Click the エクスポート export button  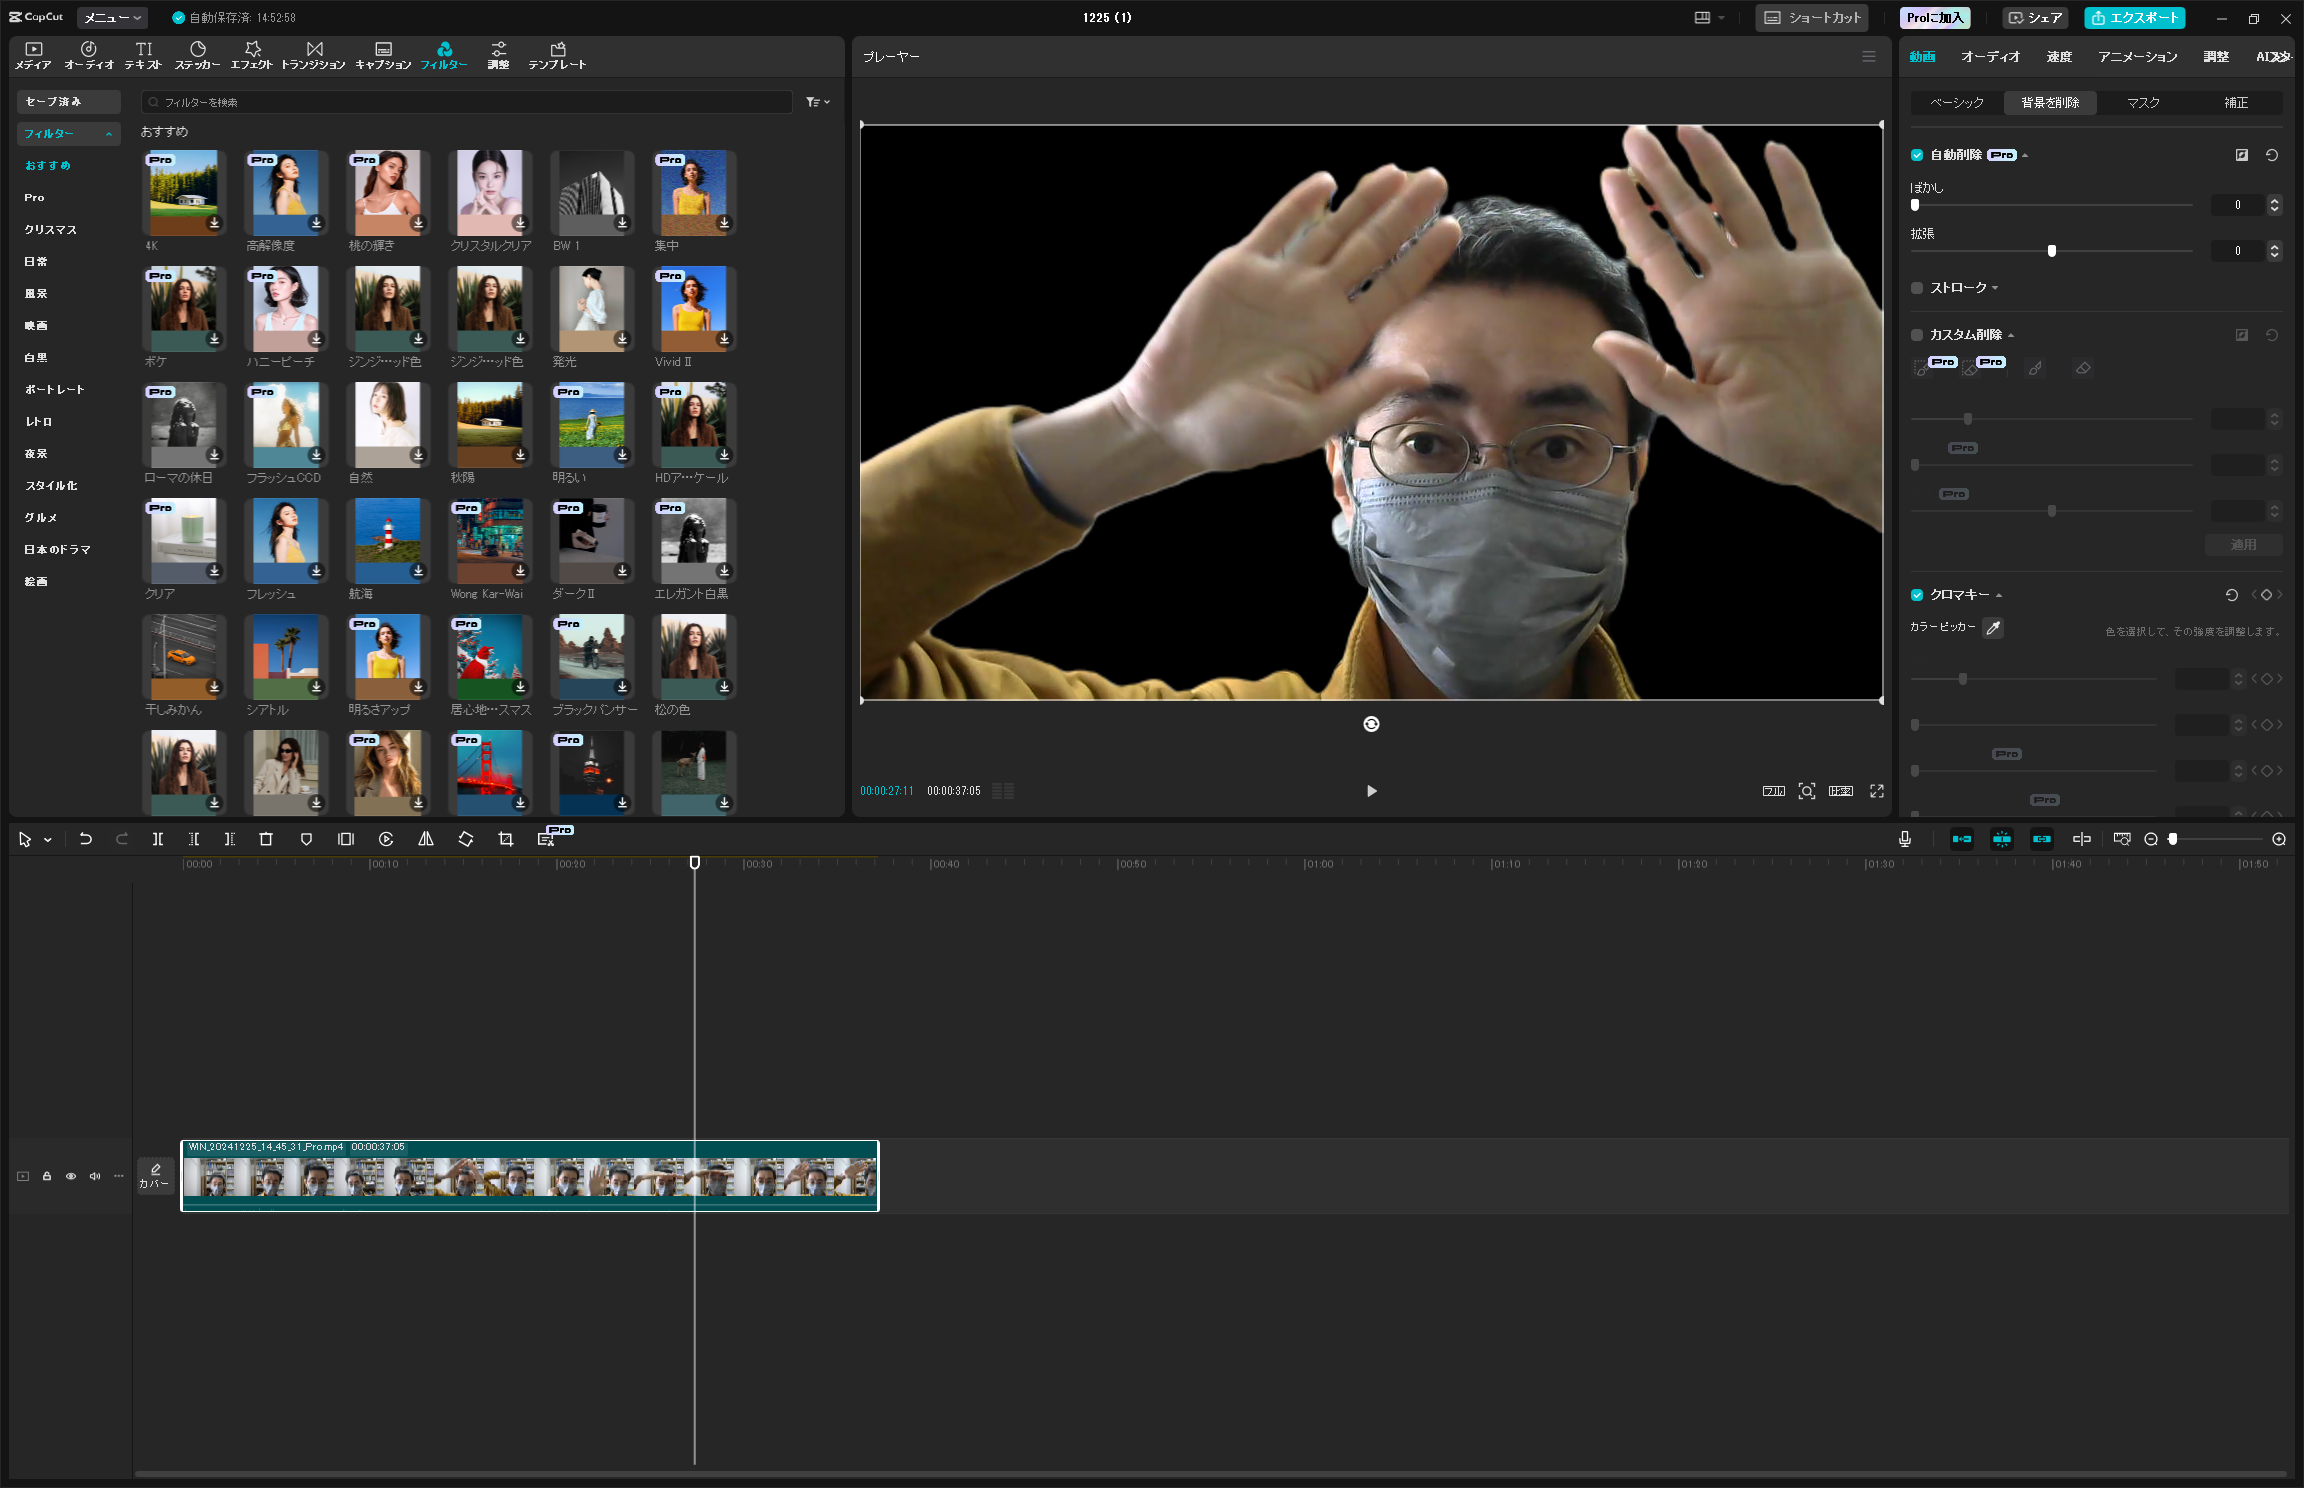(x=2134, y=17)
